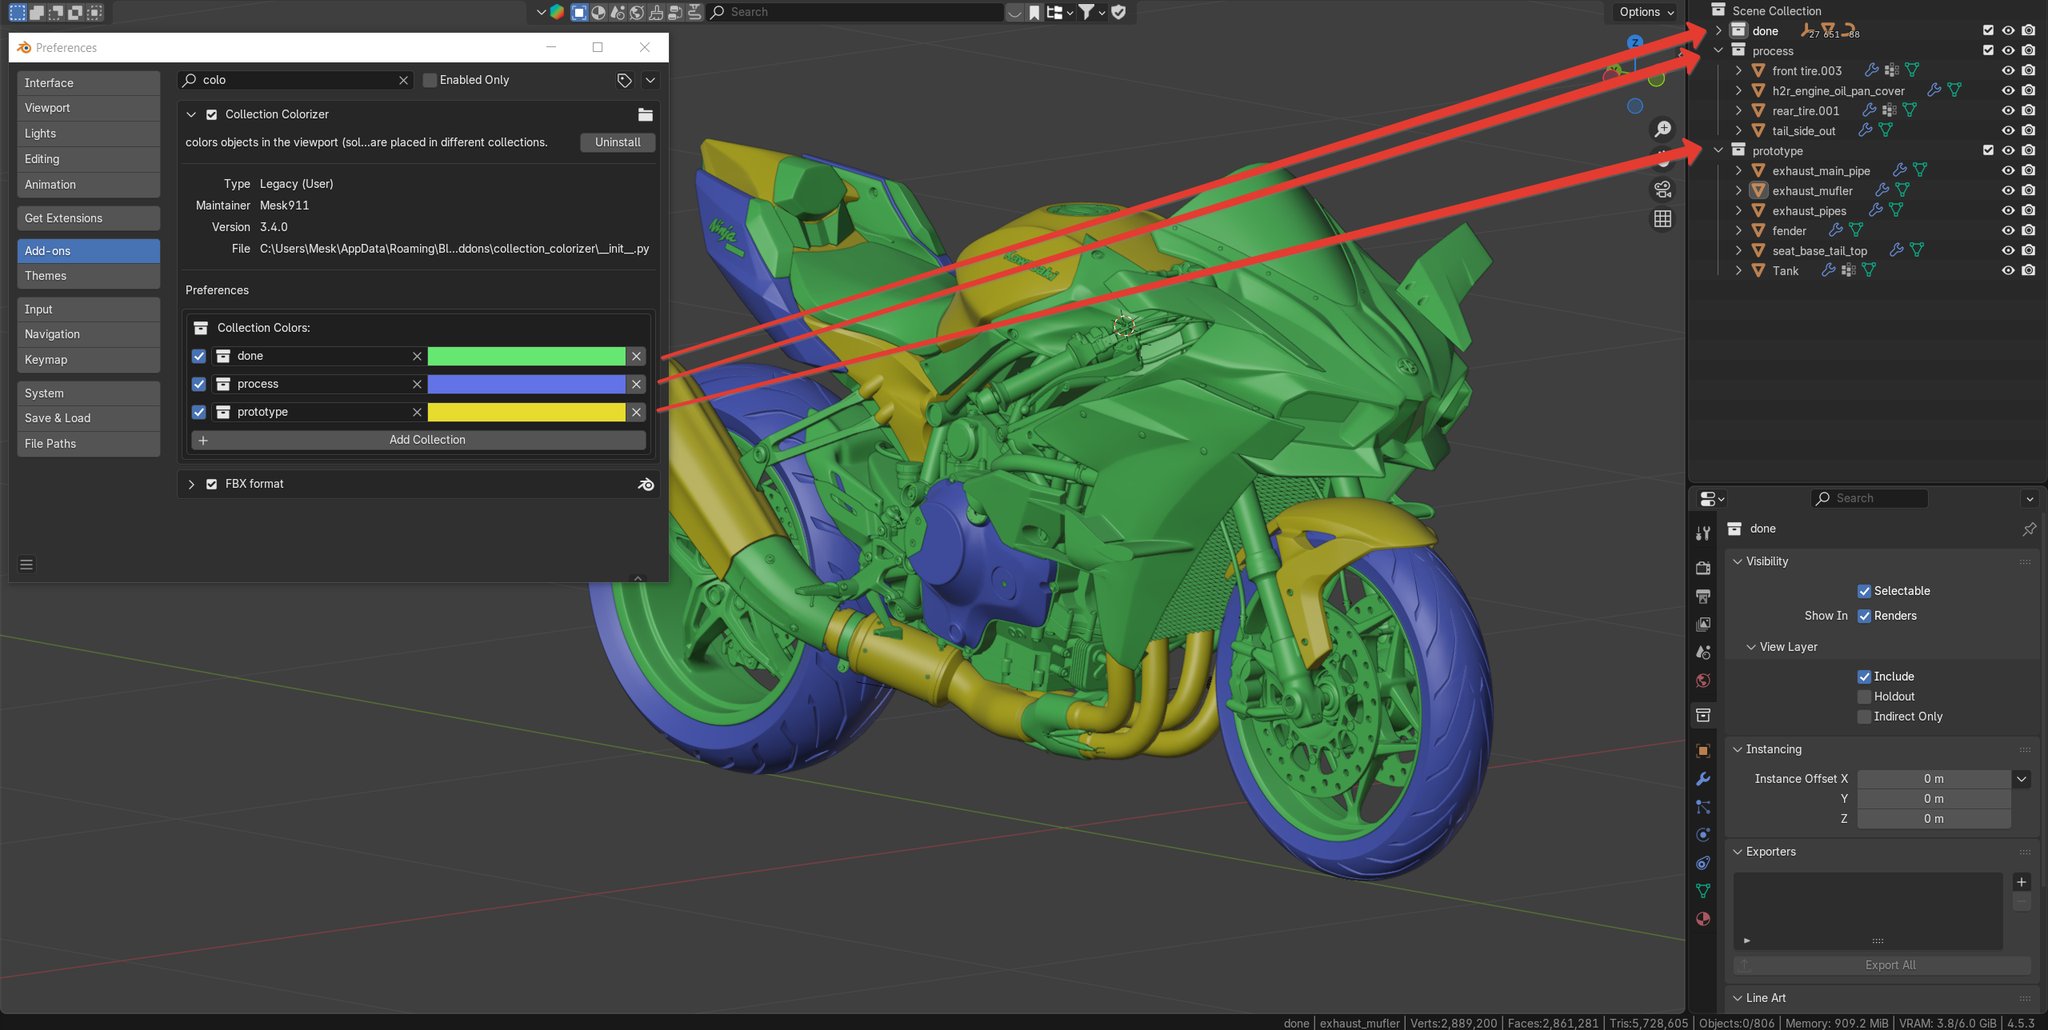Open the File Paths preferences section

pyautogui.click(x=88, y=444)
